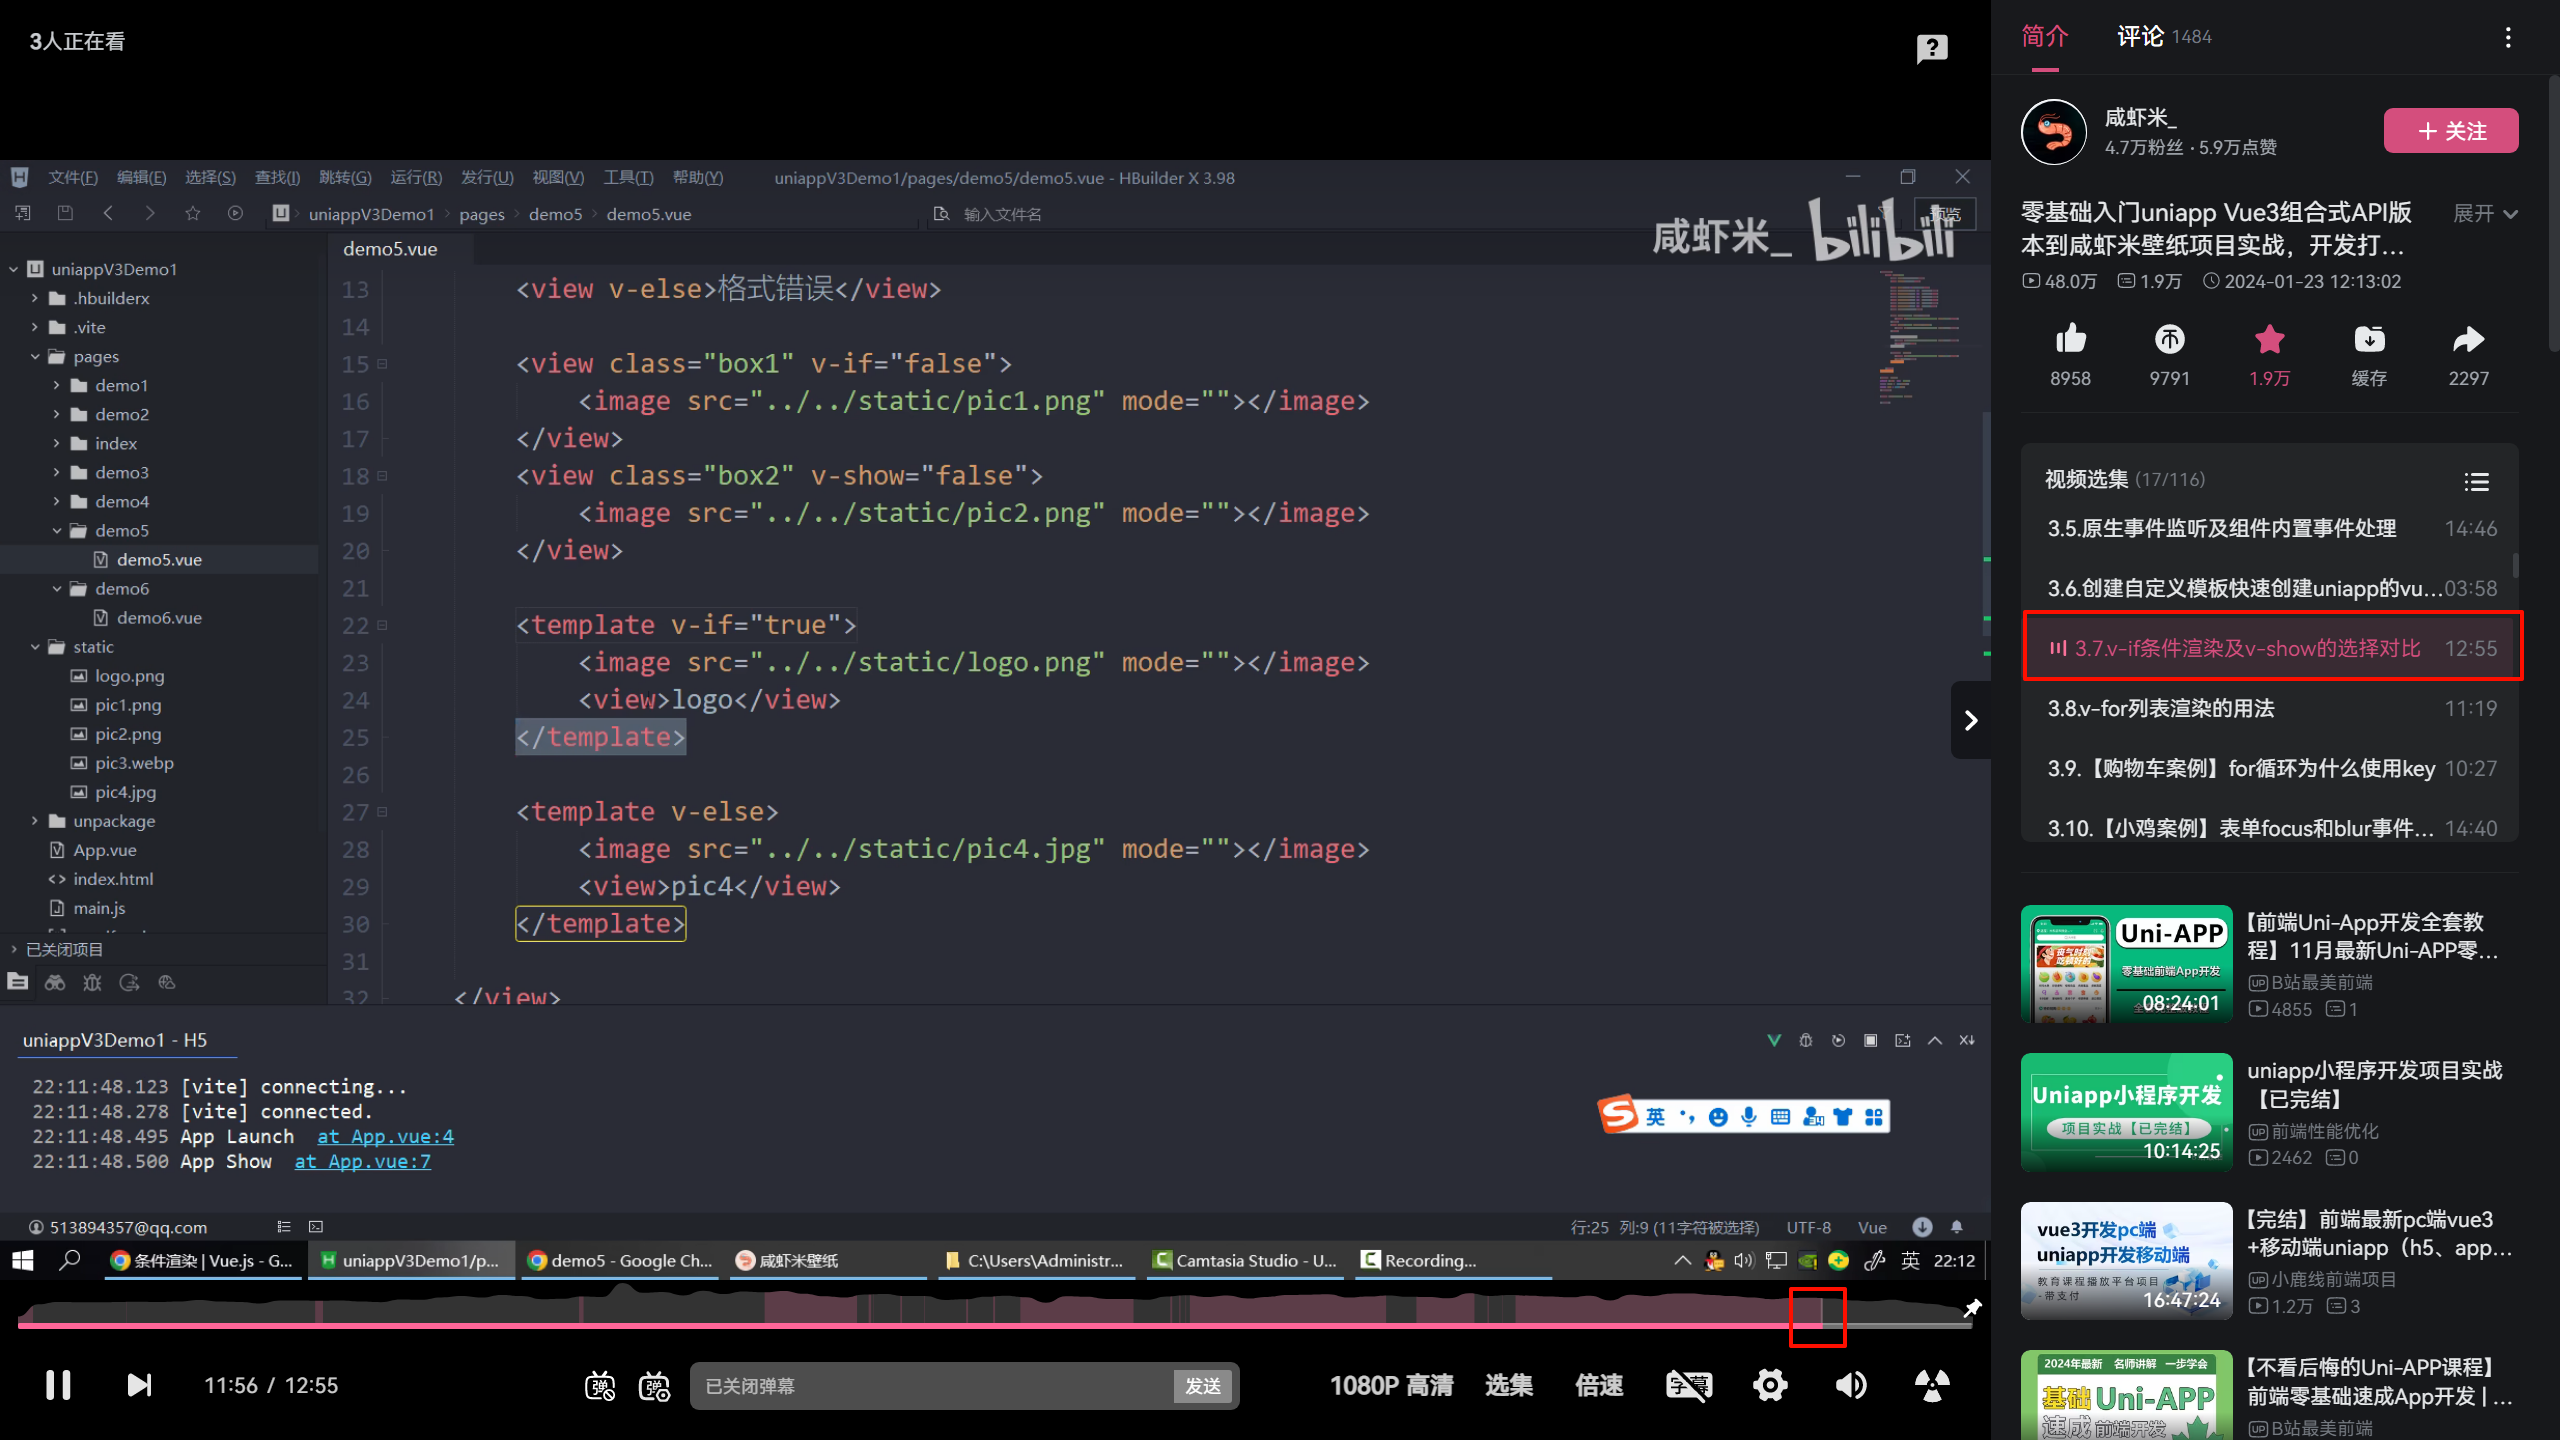This screenshot has height=1440, width=2560.
Task: Expand the unpackage folder
Action: [35, 821]
